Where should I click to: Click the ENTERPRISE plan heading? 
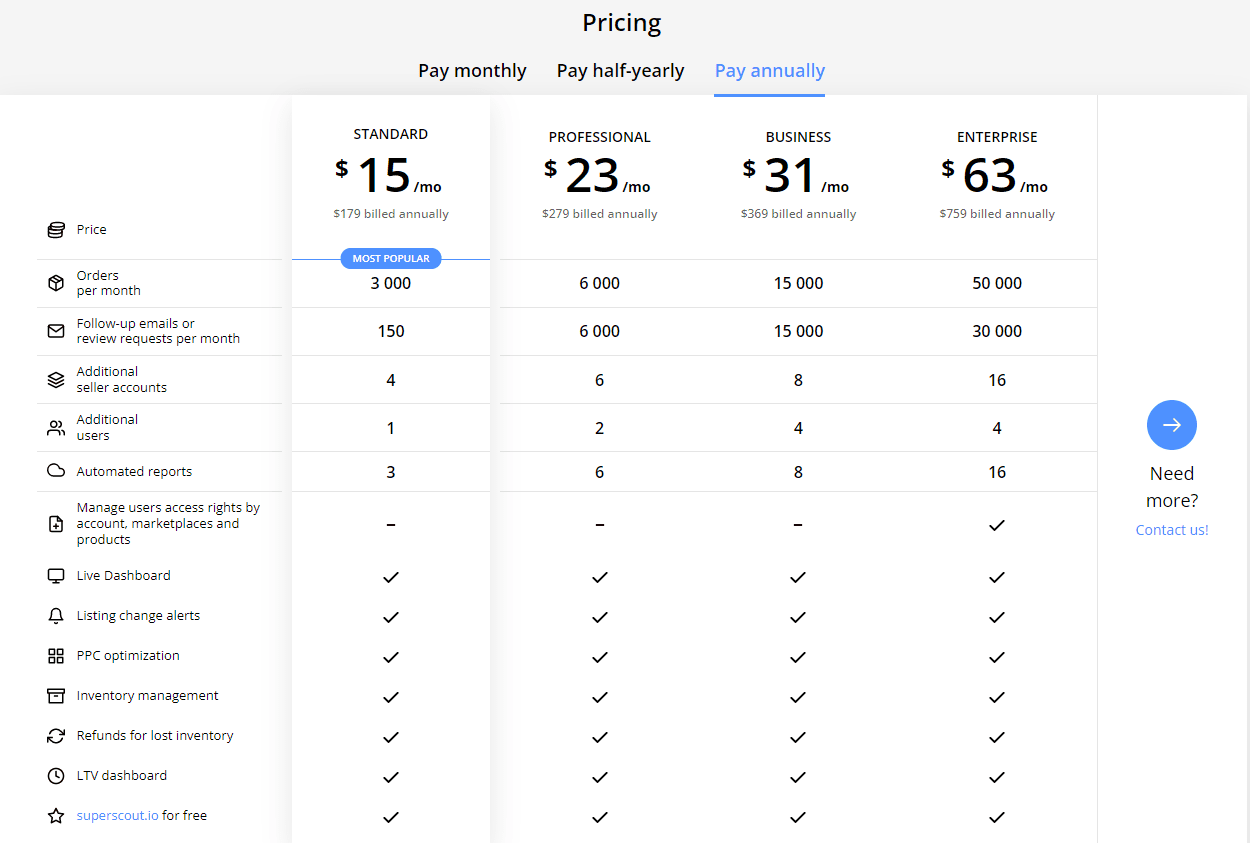point(997,137)
